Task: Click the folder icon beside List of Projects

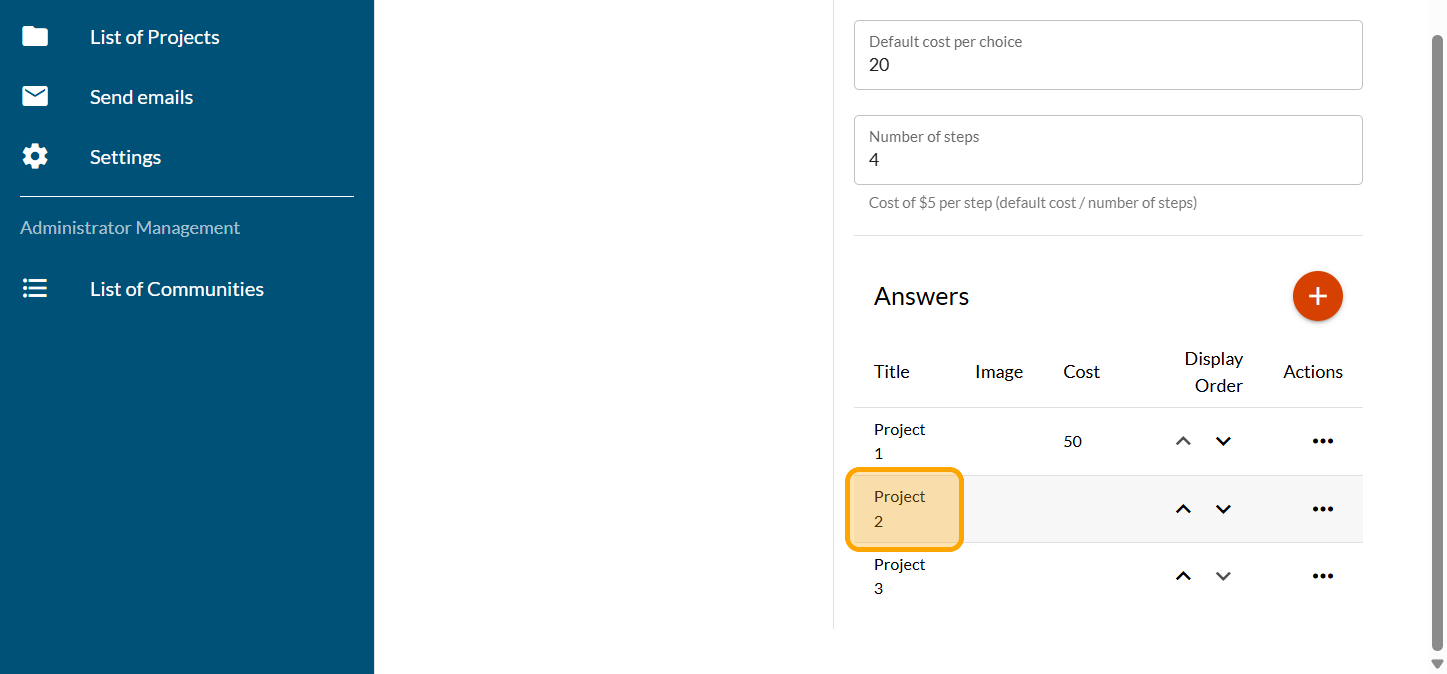Action: tap(35, 37)
